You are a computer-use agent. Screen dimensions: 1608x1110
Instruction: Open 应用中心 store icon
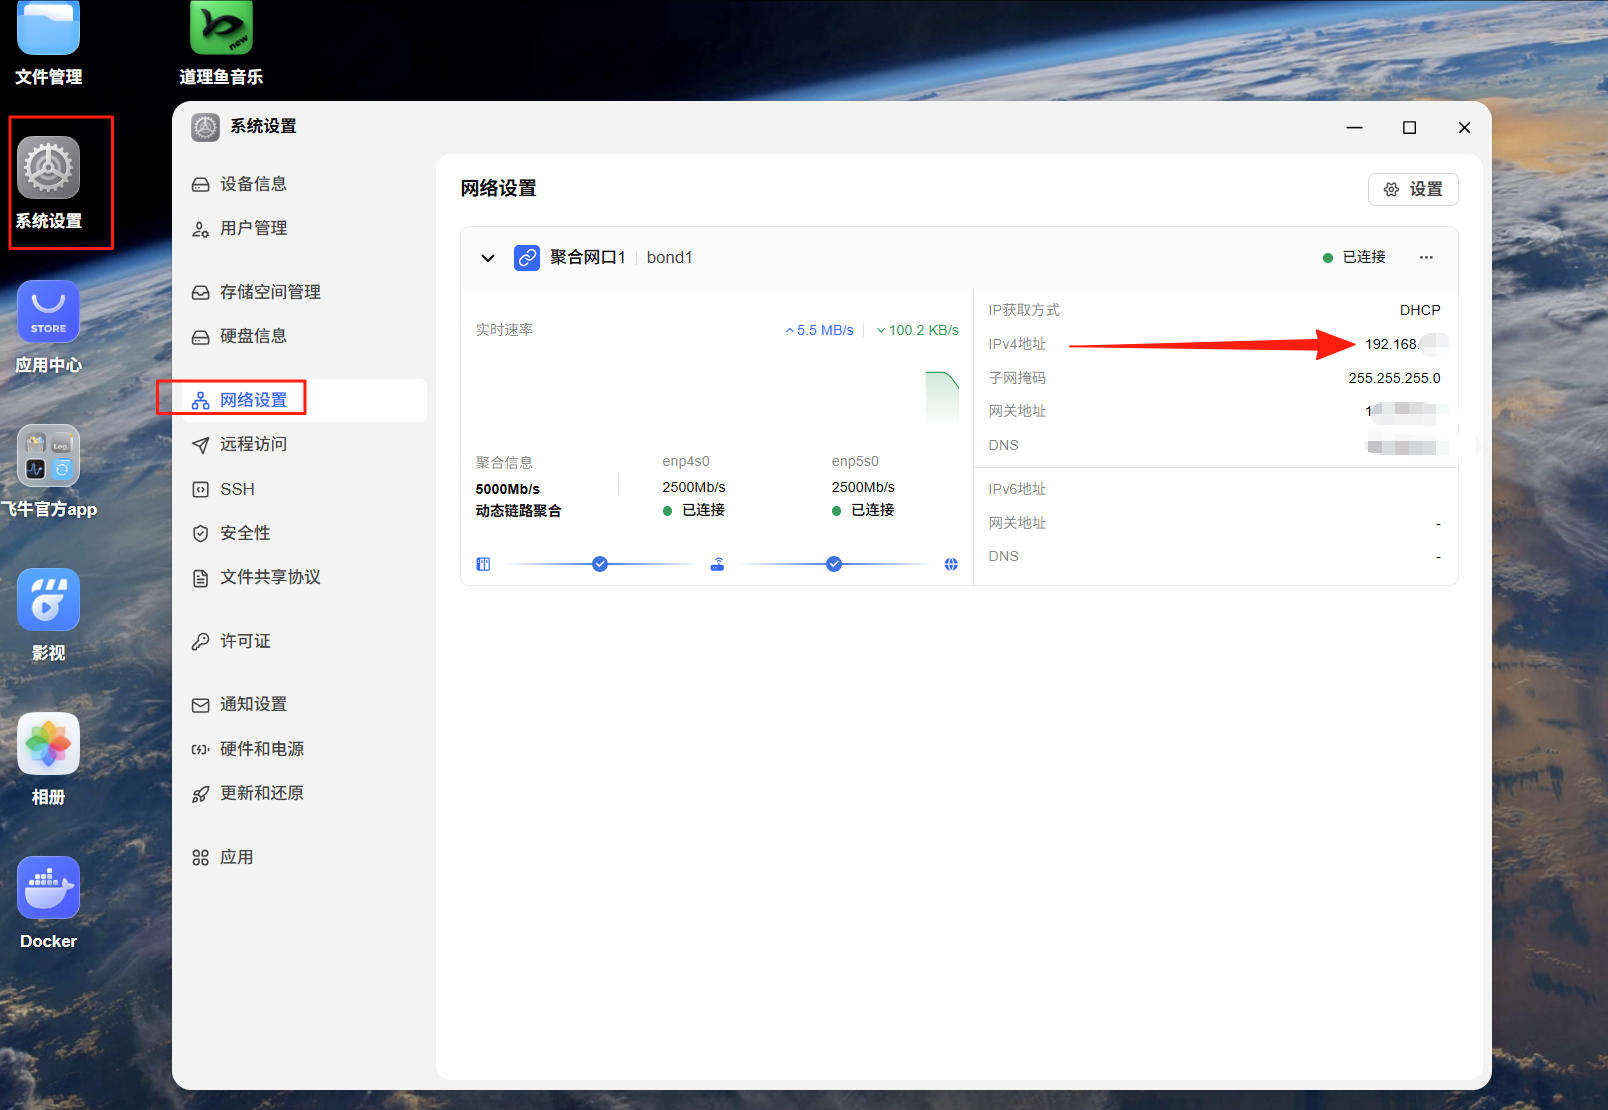(x=48, y=312)
